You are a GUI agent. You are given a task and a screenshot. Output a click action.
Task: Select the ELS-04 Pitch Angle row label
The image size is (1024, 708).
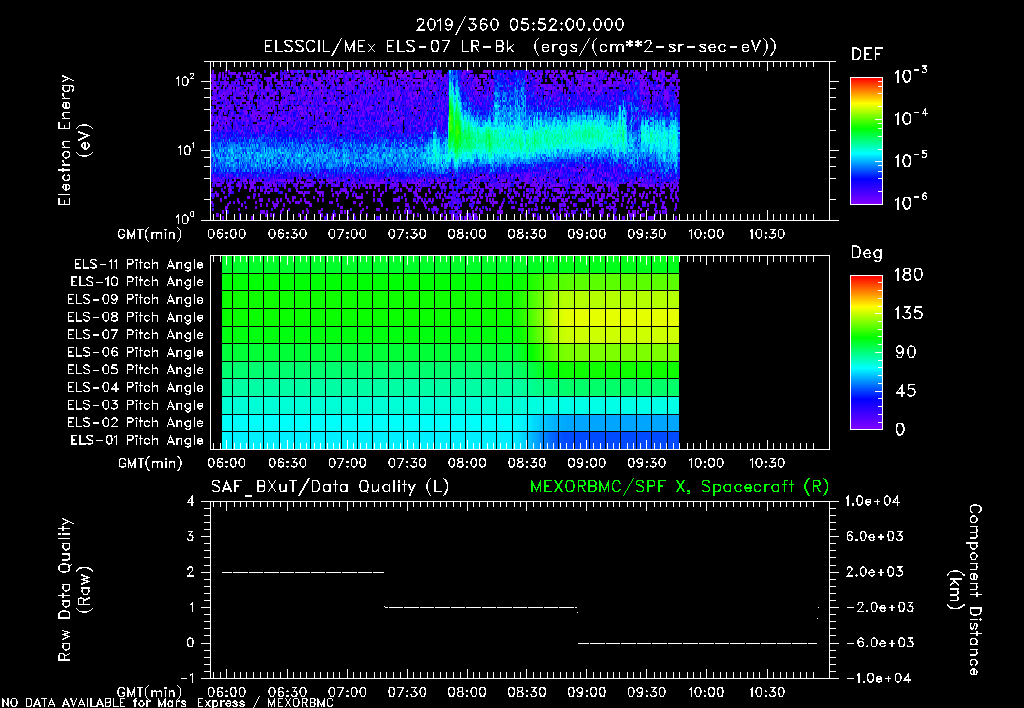point(135,387)
